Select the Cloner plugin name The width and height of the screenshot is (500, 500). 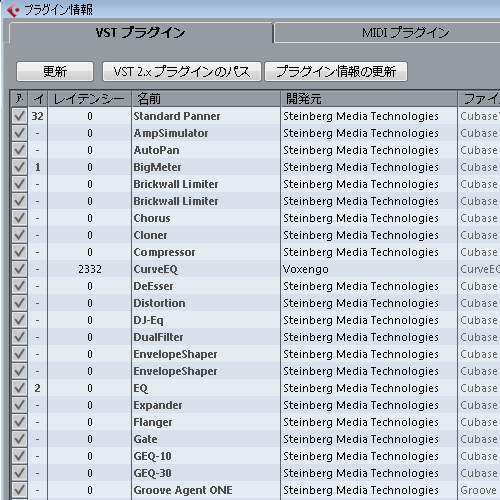pyautogui.click(x=150, y=235)
